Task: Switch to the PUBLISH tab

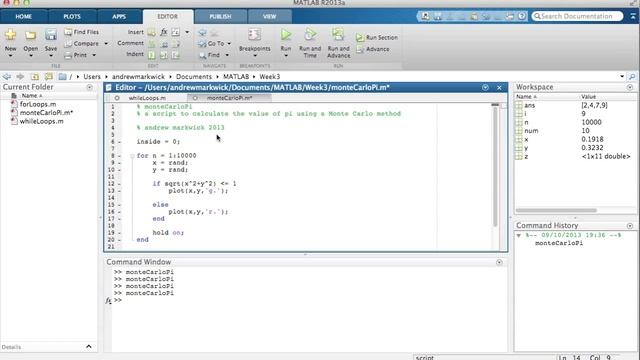Action: click(x=220, y=16)
